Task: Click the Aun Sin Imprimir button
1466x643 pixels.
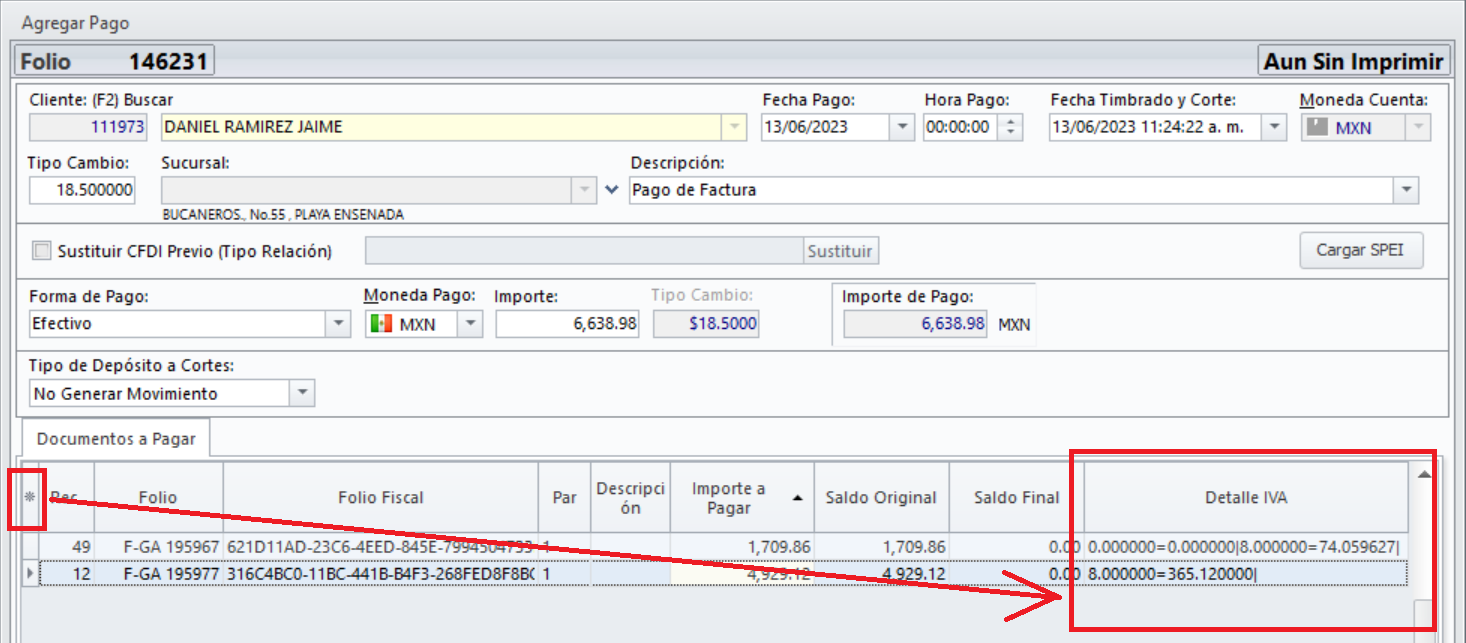Action: (x=1353, y=61)
